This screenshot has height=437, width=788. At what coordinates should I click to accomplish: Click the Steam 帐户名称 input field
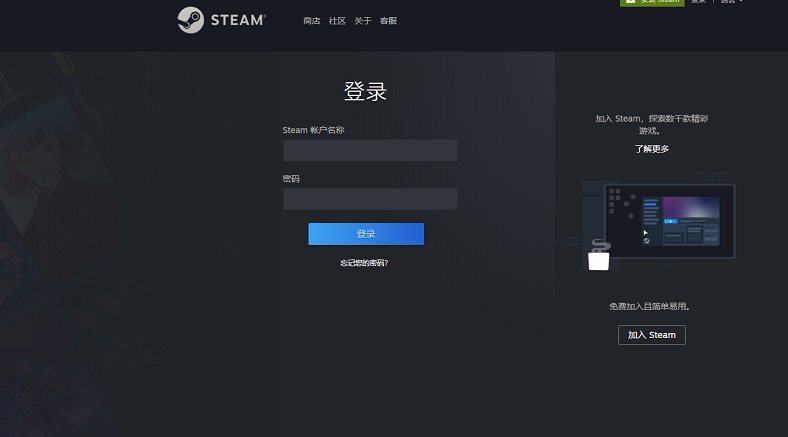370,151
